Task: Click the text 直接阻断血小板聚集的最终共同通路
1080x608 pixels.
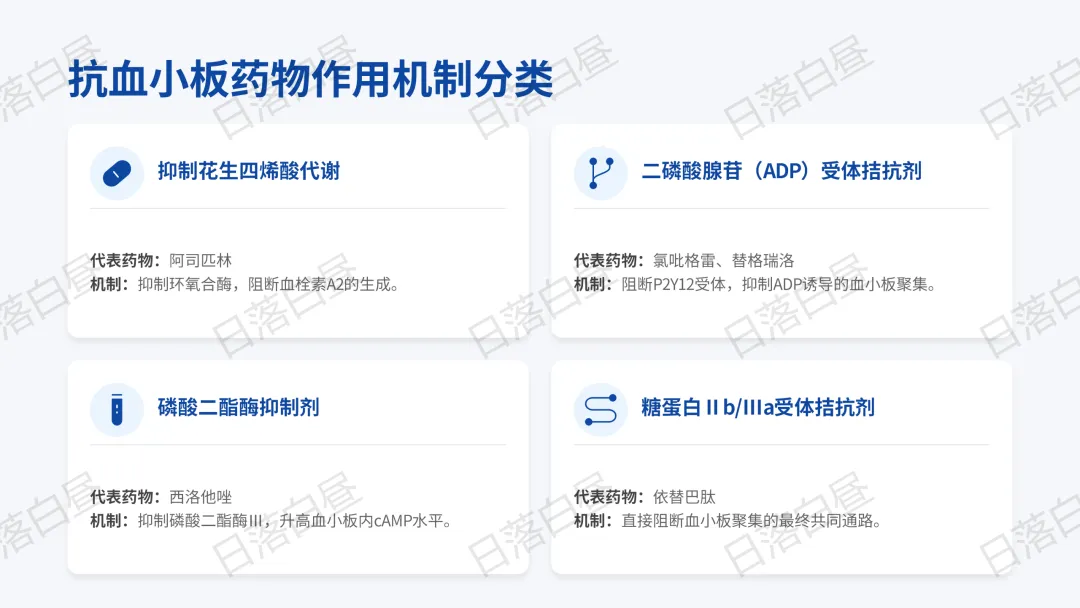Action: 751,521
